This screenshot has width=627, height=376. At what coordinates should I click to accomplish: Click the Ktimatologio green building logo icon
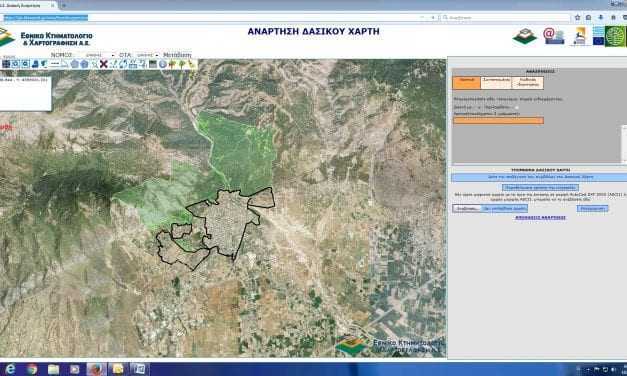click(x=524, y=36)
